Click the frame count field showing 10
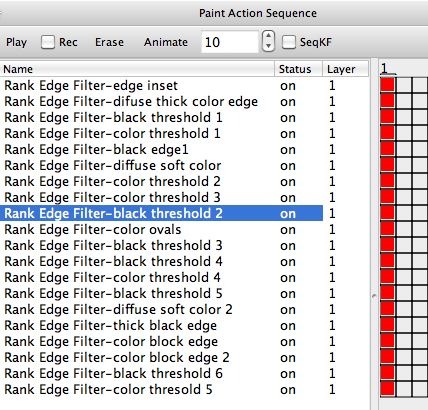 tap(230, 42)
